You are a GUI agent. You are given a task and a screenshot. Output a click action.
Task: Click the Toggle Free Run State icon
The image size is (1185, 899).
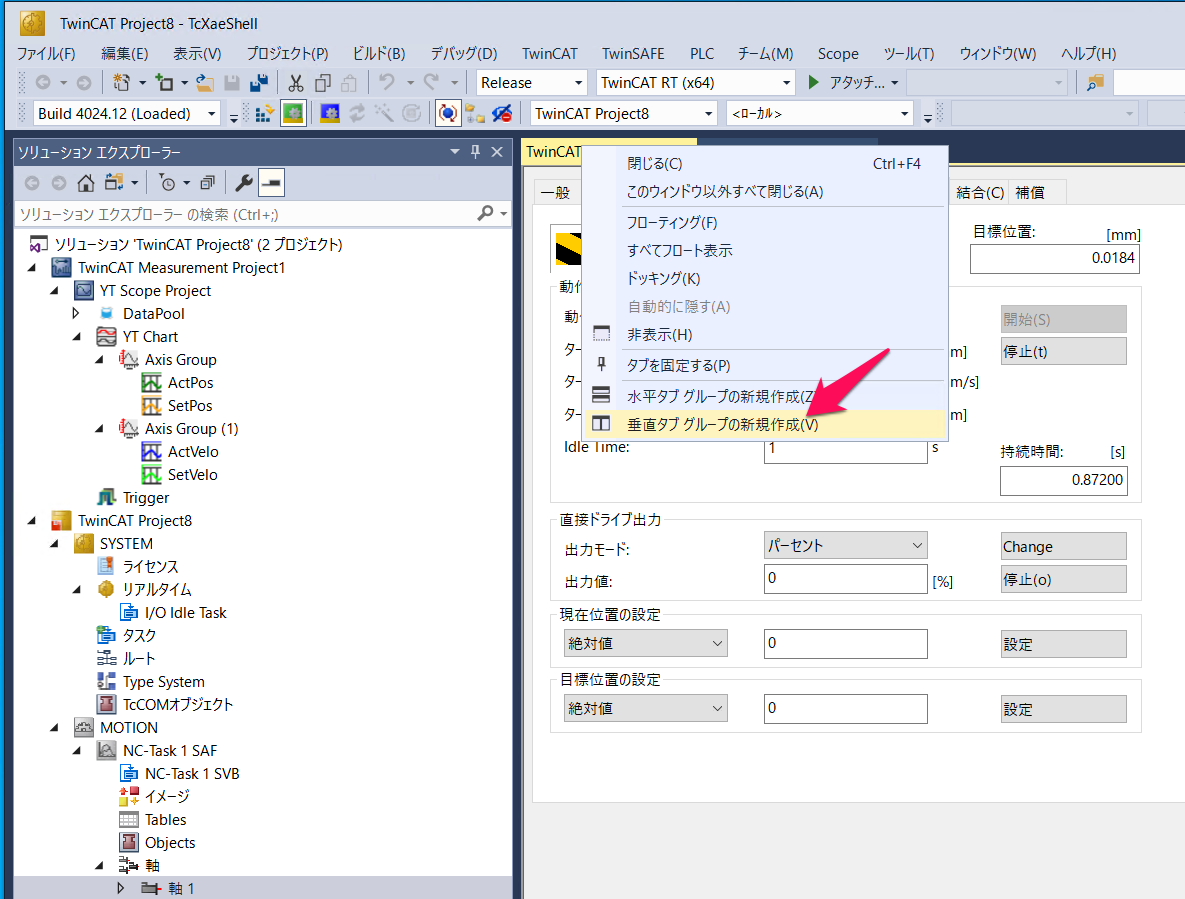[448, 114]
